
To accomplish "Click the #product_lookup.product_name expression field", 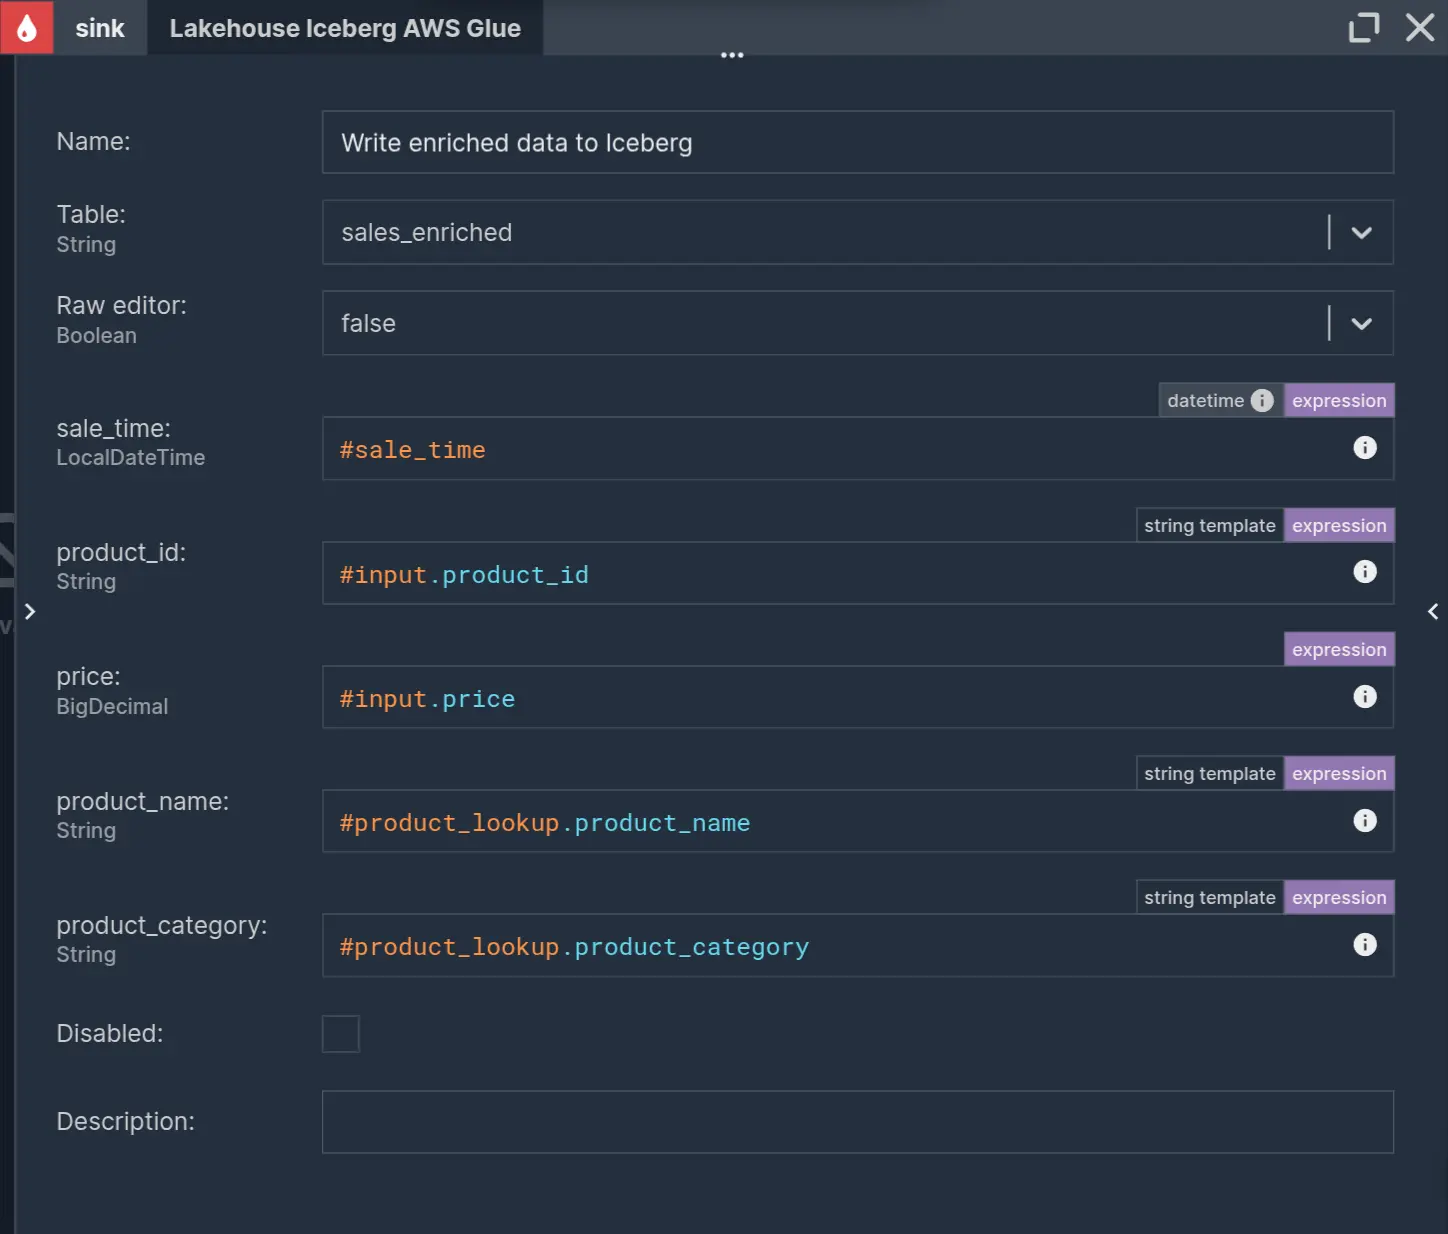I will click(x=858, y=821).
